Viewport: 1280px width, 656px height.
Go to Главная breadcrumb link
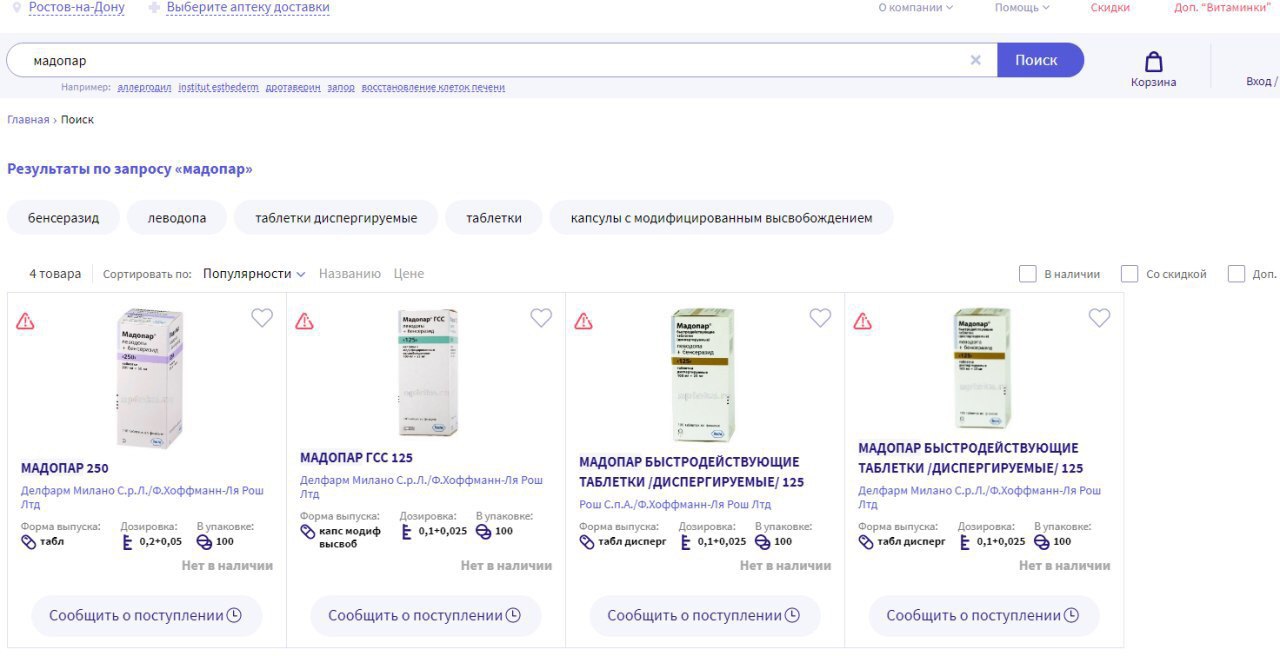[x=28, y=120]
